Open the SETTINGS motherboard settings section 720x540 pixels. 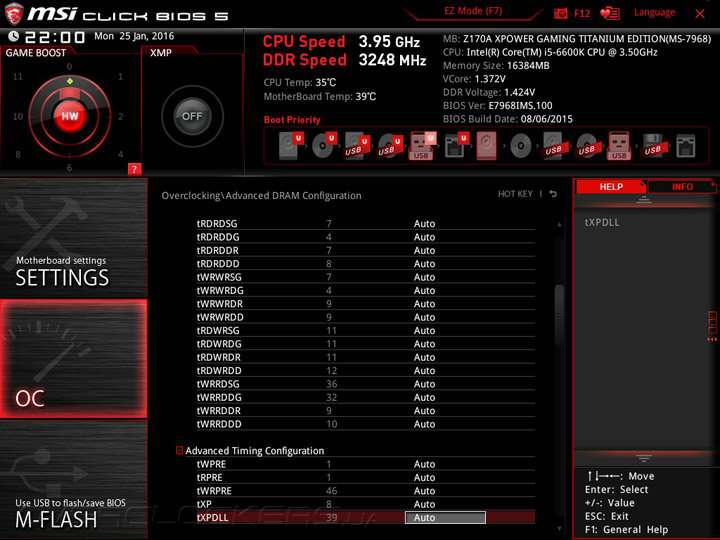point(73,238)
